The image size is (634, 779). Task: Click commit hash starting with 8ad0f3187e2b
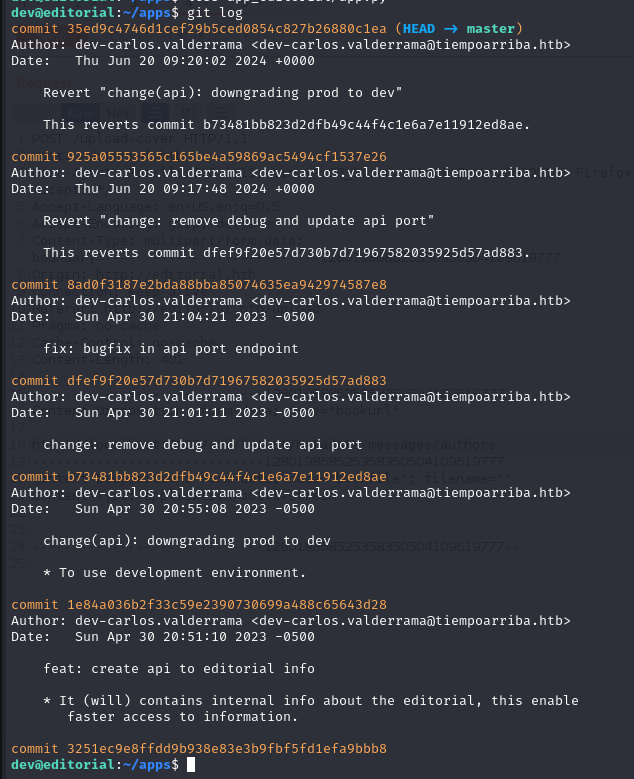pyautogui.click(x=227, y=285)
